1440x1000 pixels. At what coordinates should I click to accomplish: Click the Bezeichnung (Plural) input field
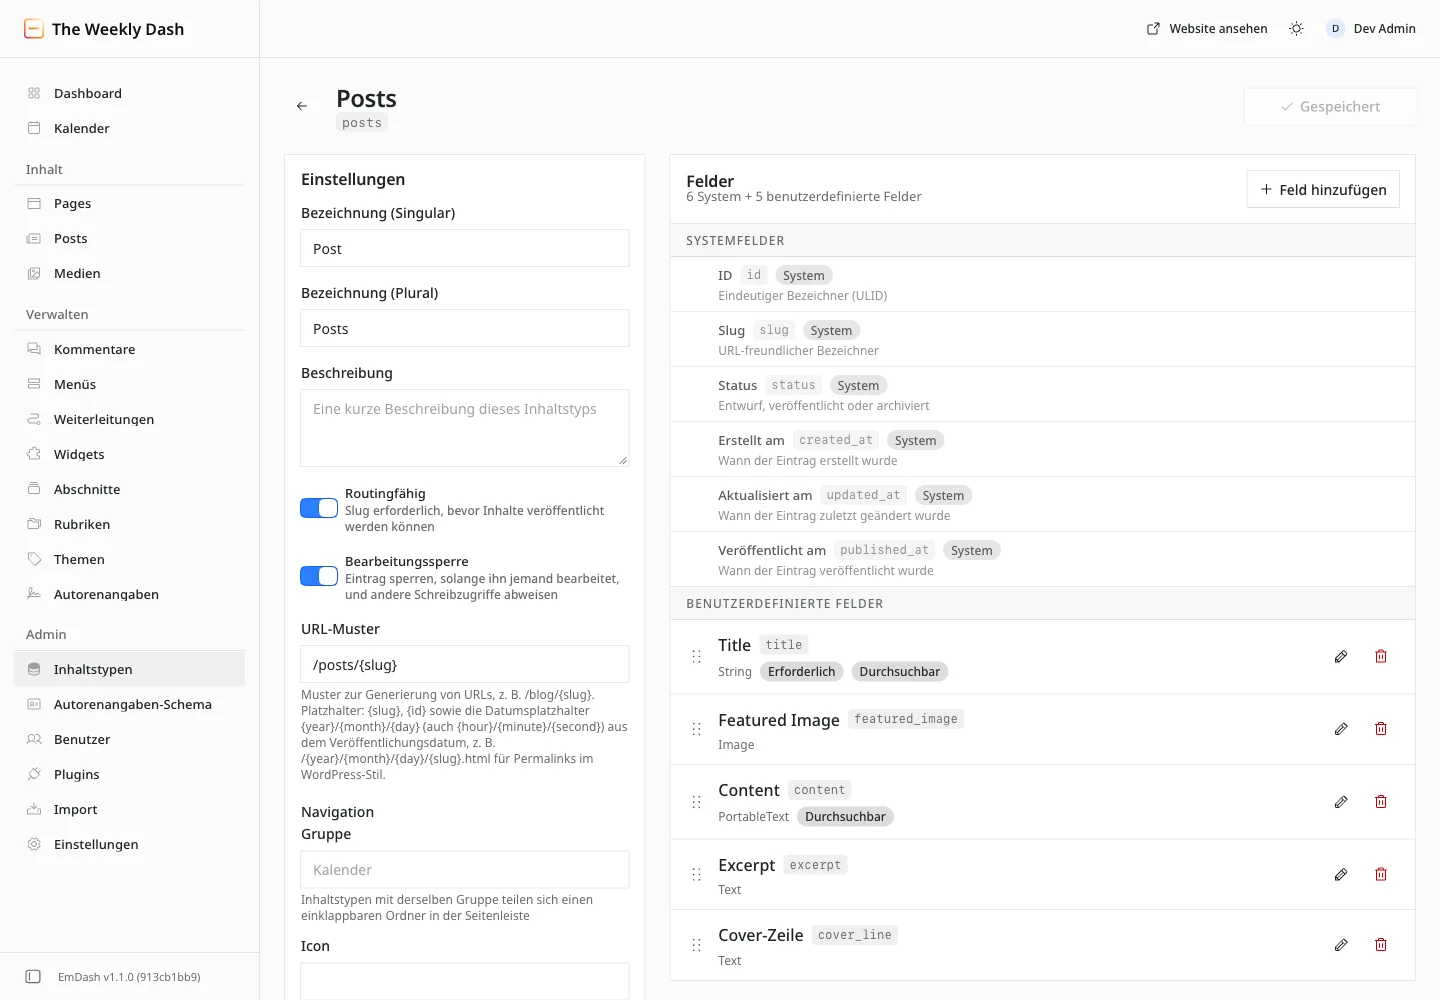pyautogui.click(x=465, y=328)
